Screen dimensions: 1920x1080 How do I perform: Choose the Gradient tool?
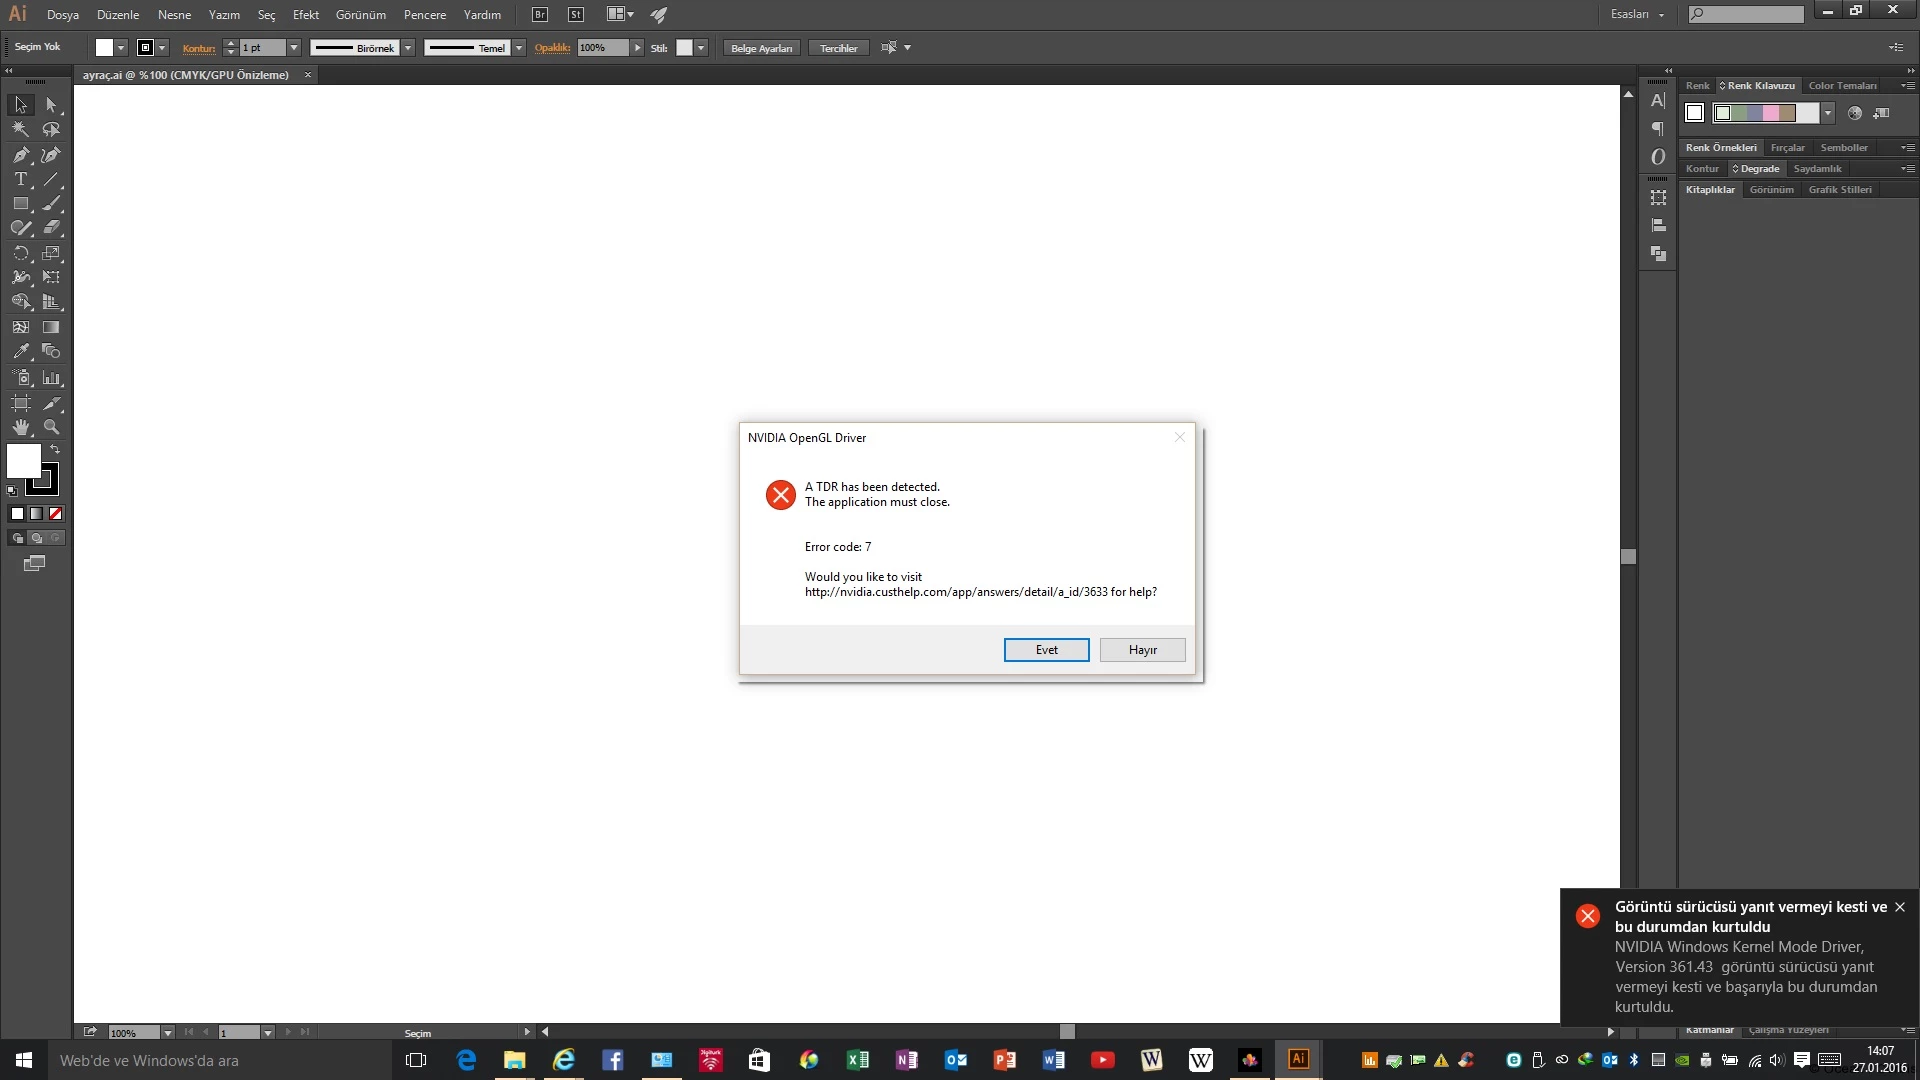pyautogui.click(x=51, y=327)
